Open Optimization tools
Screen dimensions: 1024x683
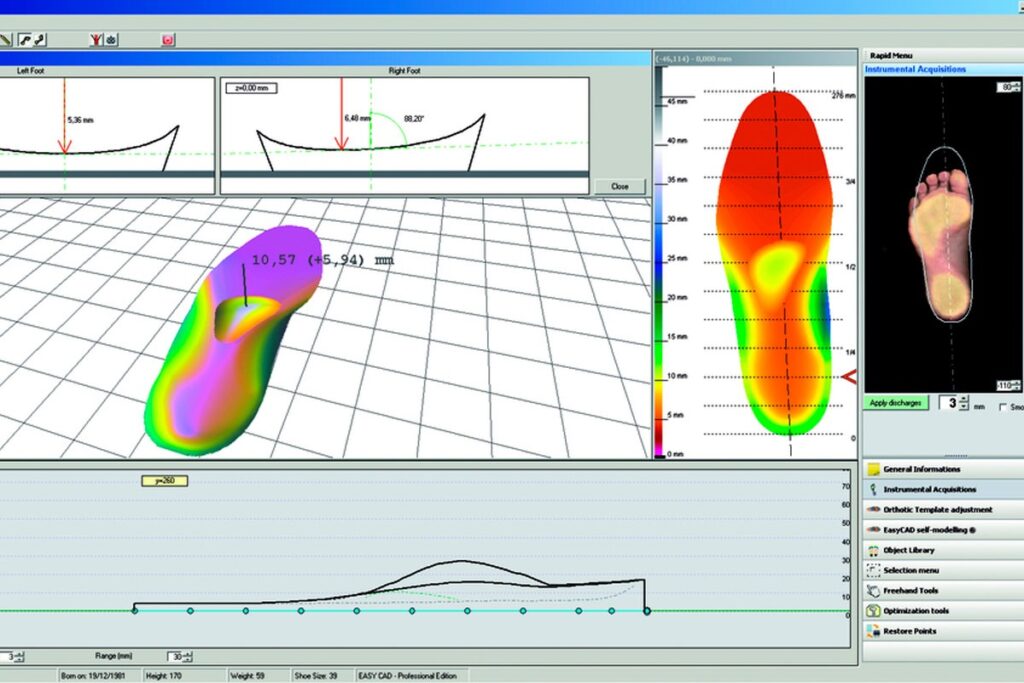(x=943, y=611)
